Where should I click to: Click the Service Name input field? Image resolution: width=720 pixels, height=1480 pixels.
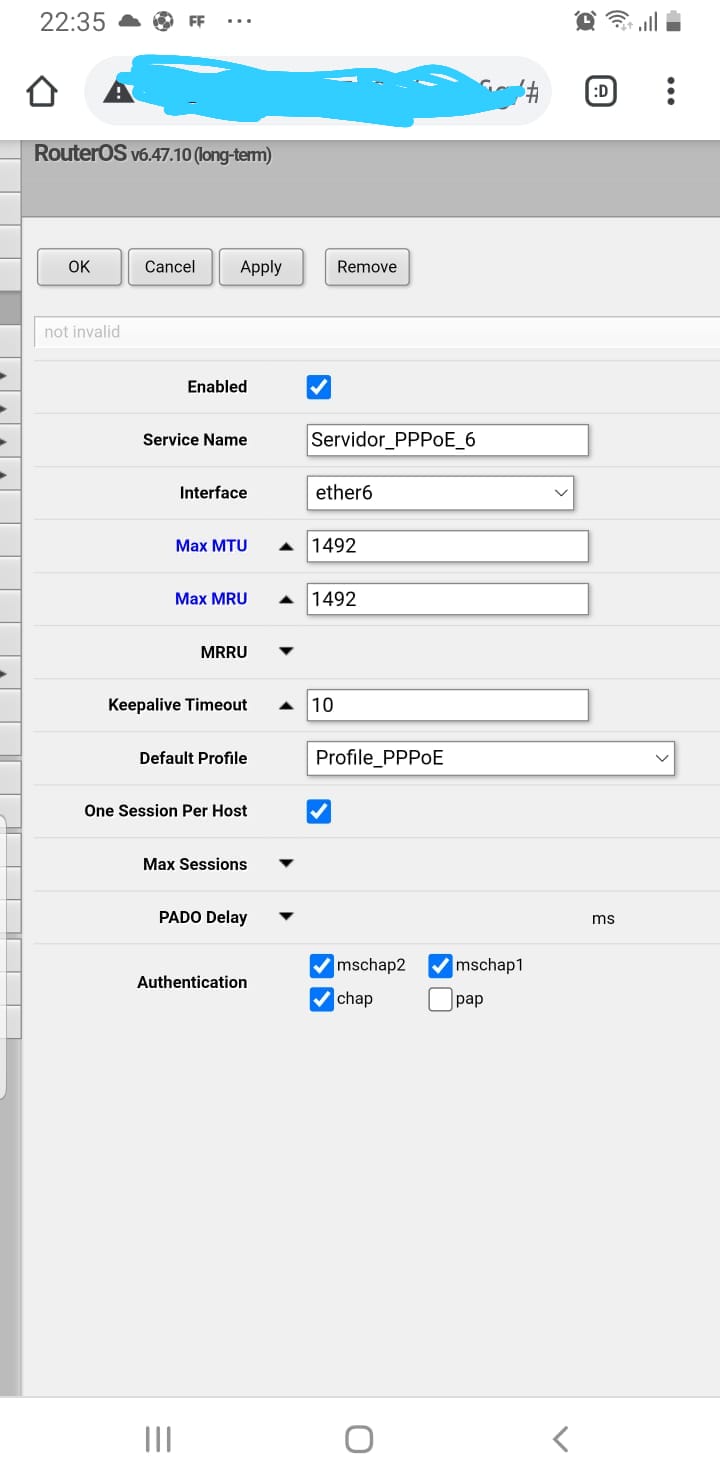[x=447, y=440]
